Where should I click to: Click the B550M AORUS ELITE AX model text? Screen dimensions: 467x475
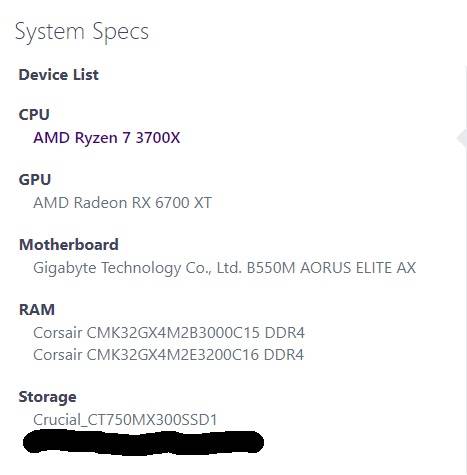[x=331, y=268]
